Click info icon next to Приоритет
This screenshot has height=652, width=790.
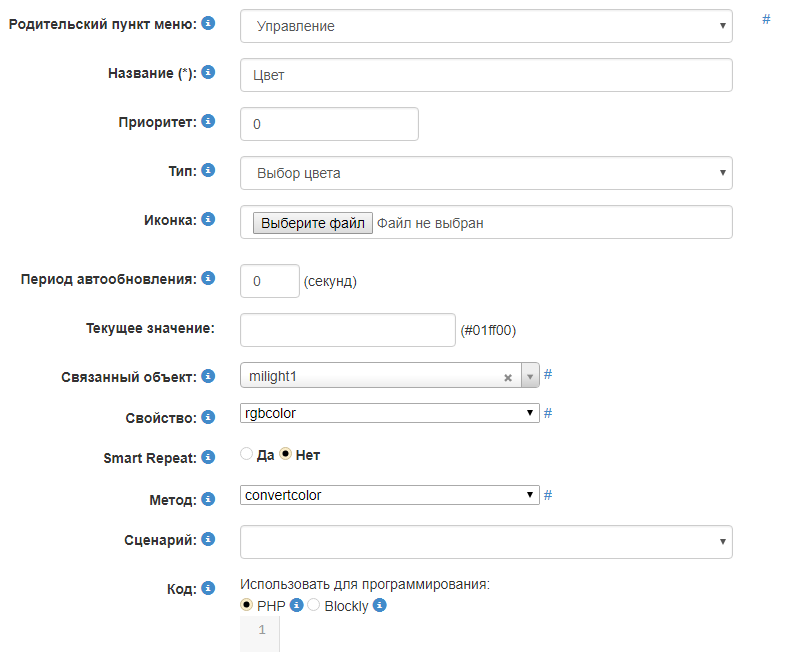click(208, 121)
